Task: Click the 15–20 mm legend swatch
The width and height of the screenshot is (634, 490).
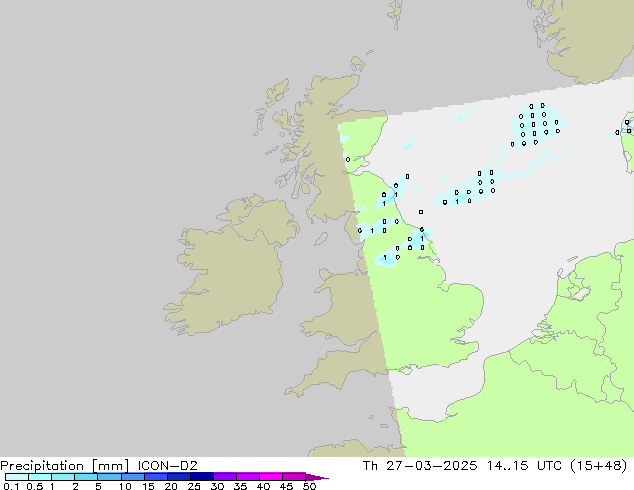Action: tap(155, 477)
